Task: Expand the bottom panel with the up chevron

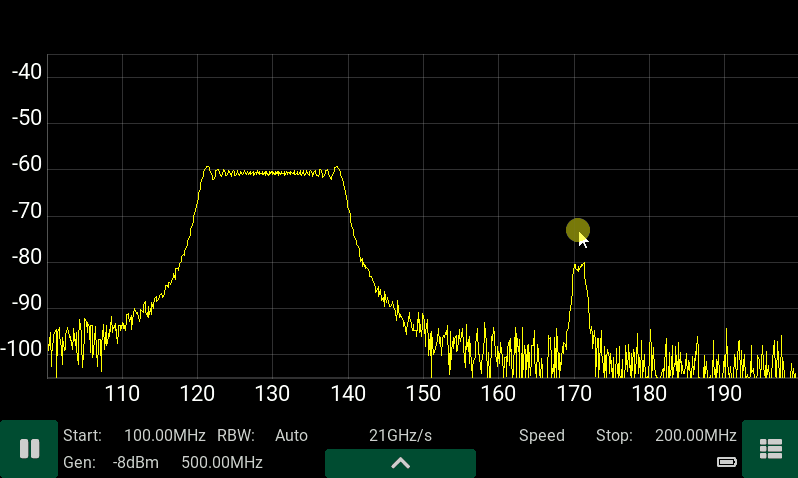Action: (x=400, y=463)
